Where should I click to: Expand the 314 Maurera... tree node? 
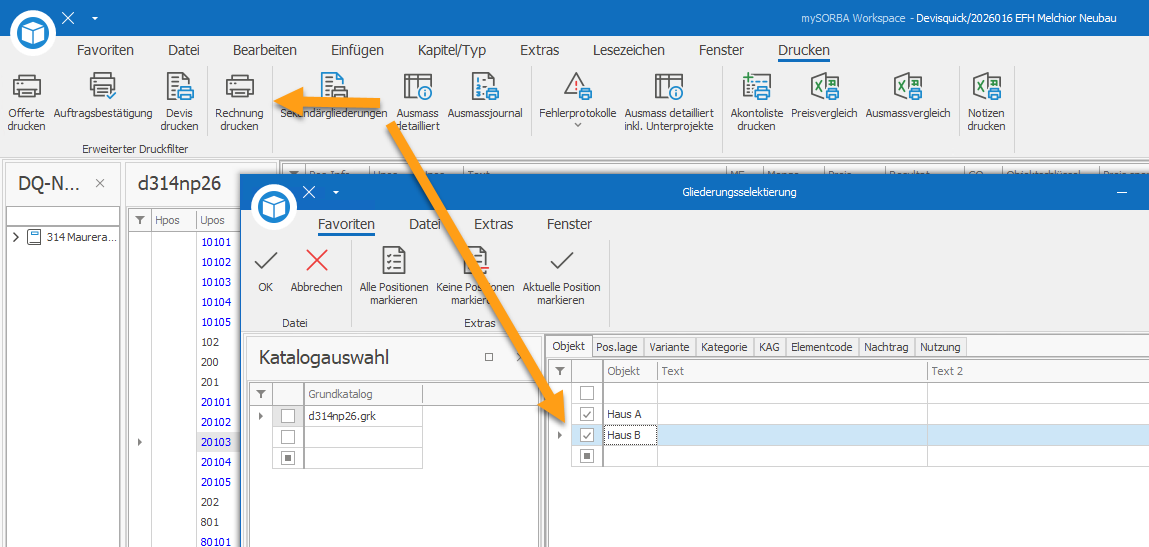(x=16, y=237)
